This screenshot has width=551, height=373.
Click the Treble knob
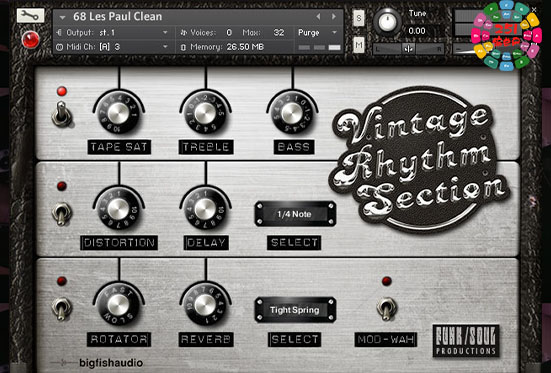tap(205, 113)
